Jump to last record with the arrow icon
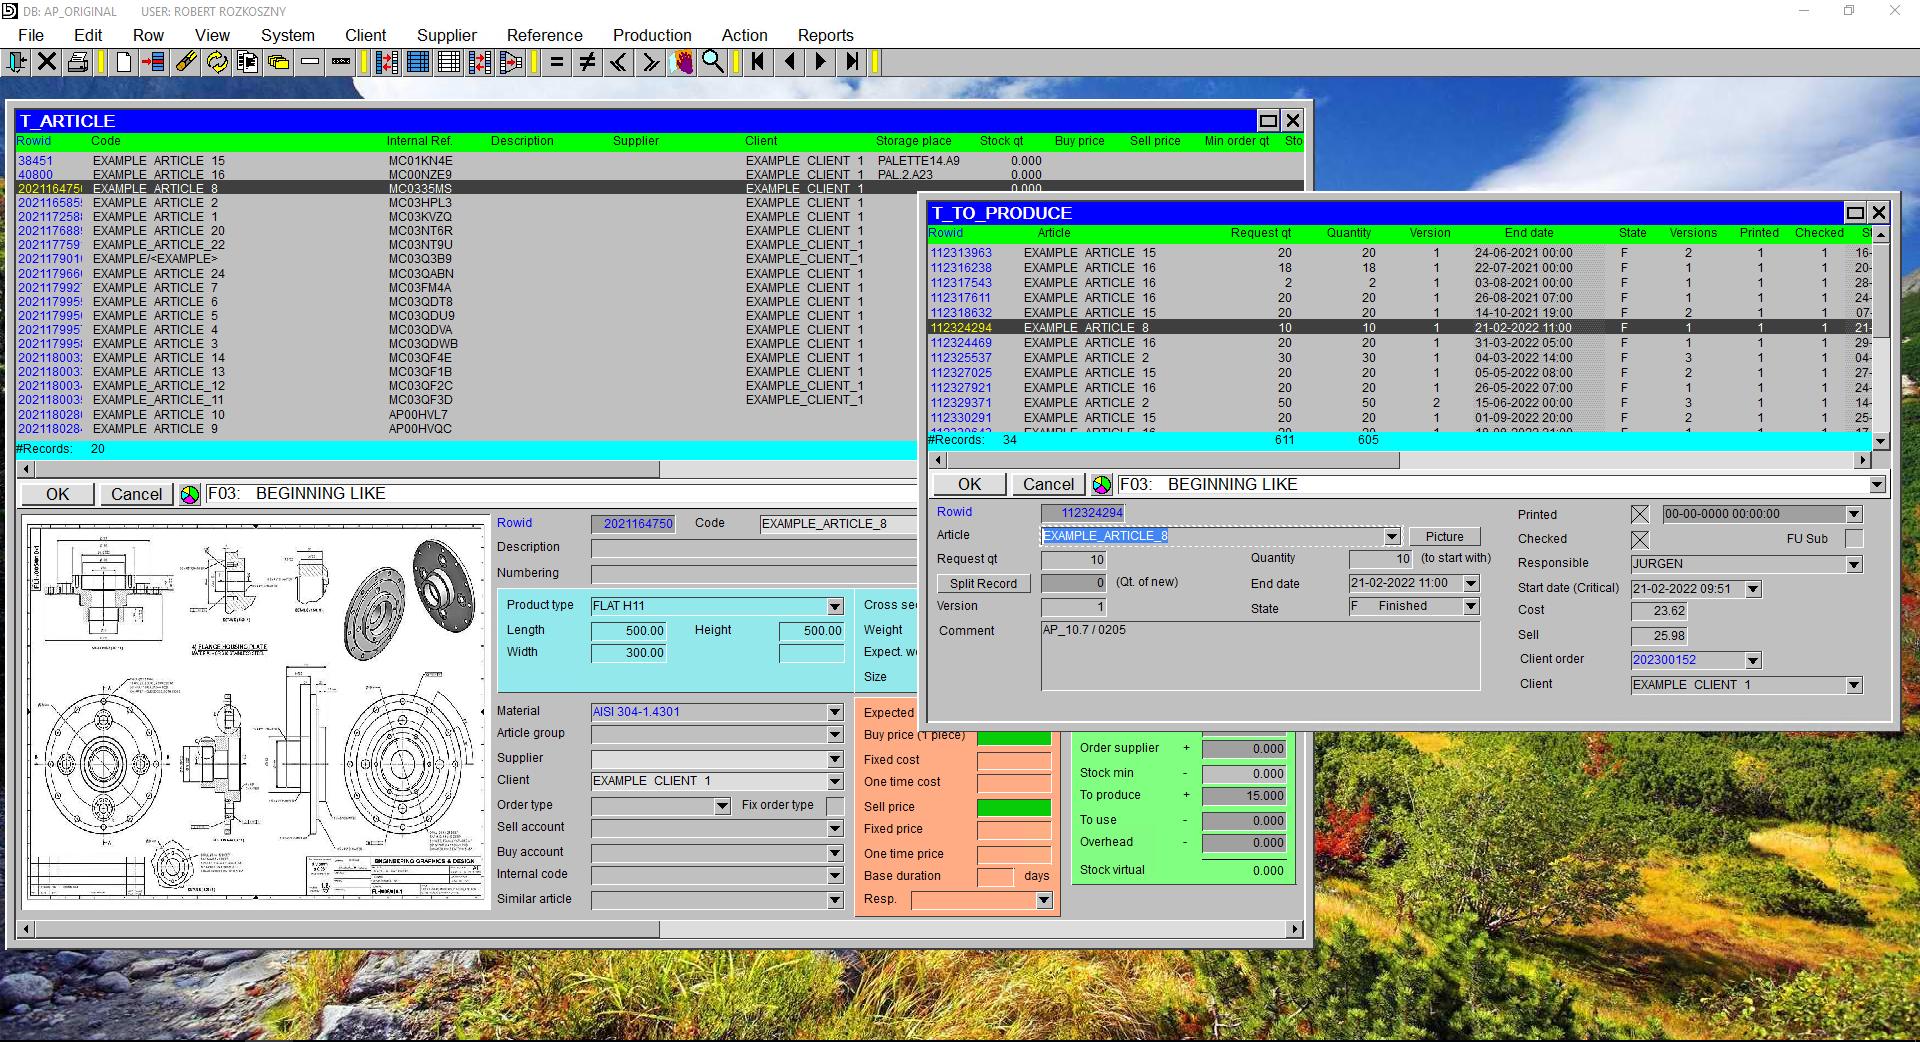The width and height of the screenshot is (1920, 1042). pos(852,62)
